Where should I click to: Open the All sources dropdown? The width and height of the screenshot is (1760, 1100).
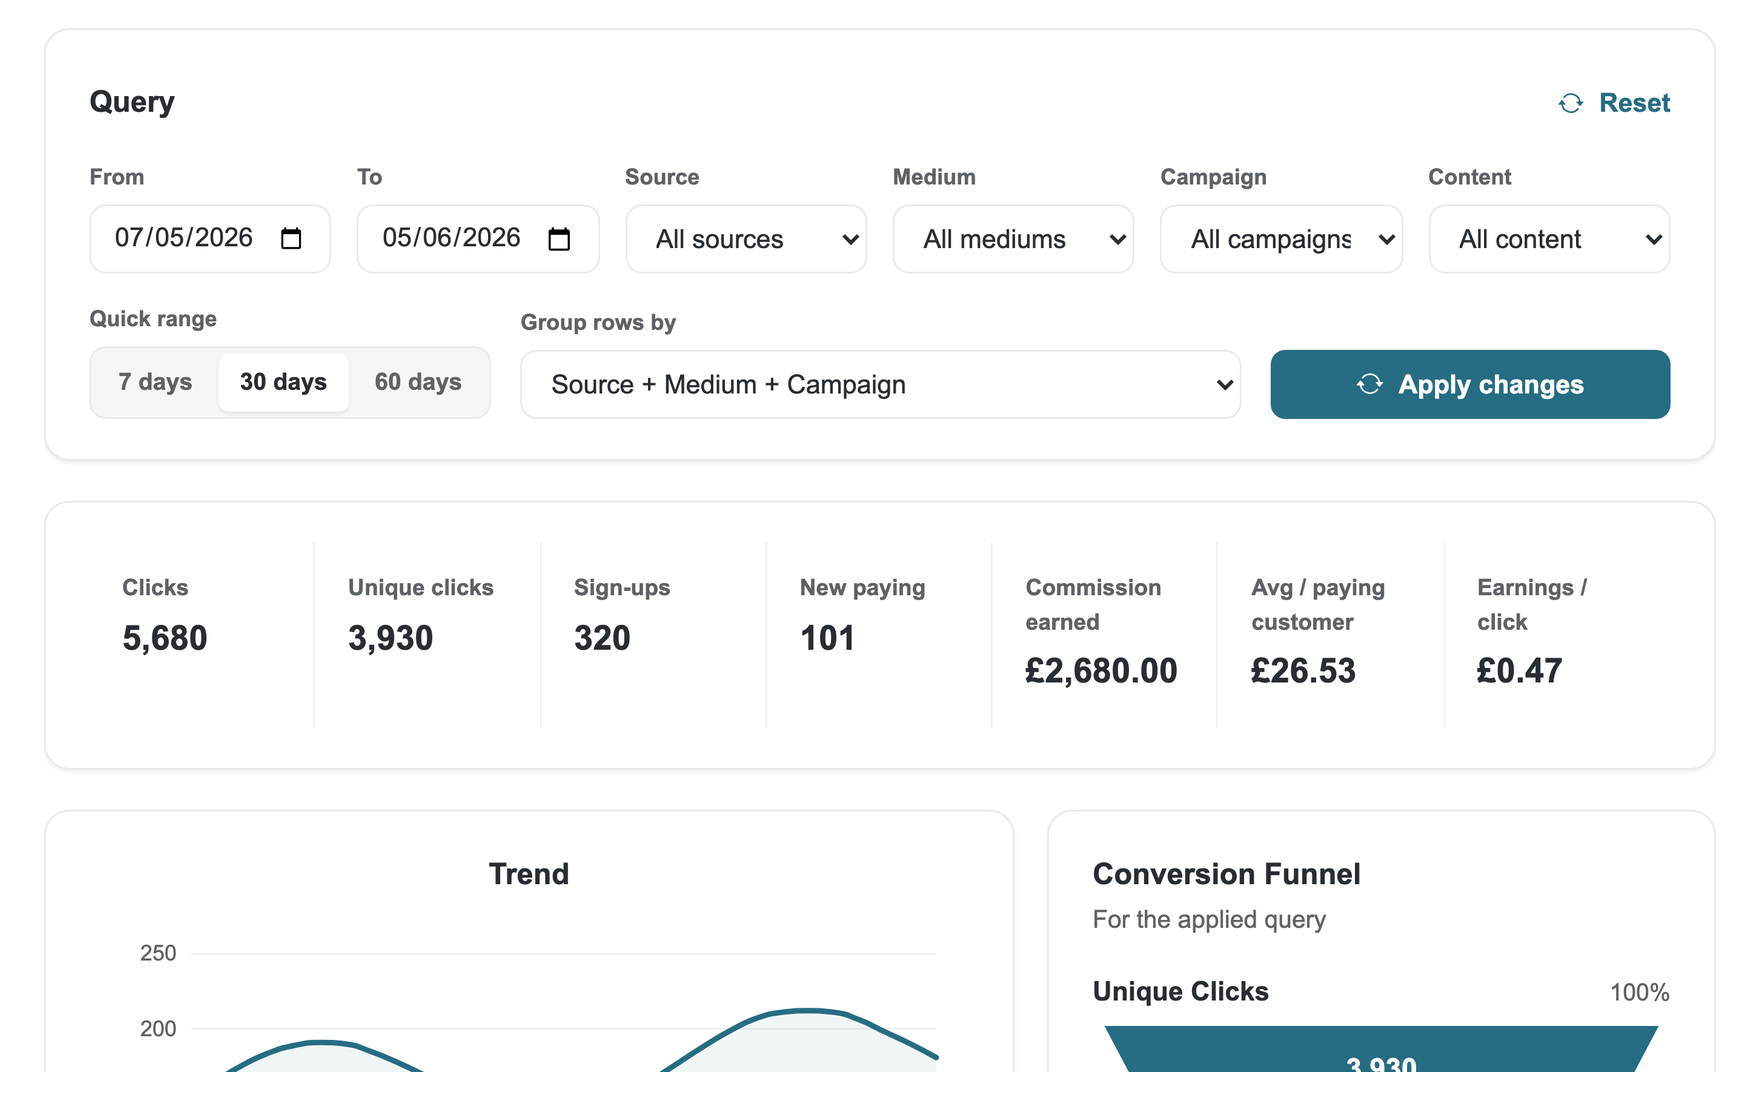tap(746, 239)
